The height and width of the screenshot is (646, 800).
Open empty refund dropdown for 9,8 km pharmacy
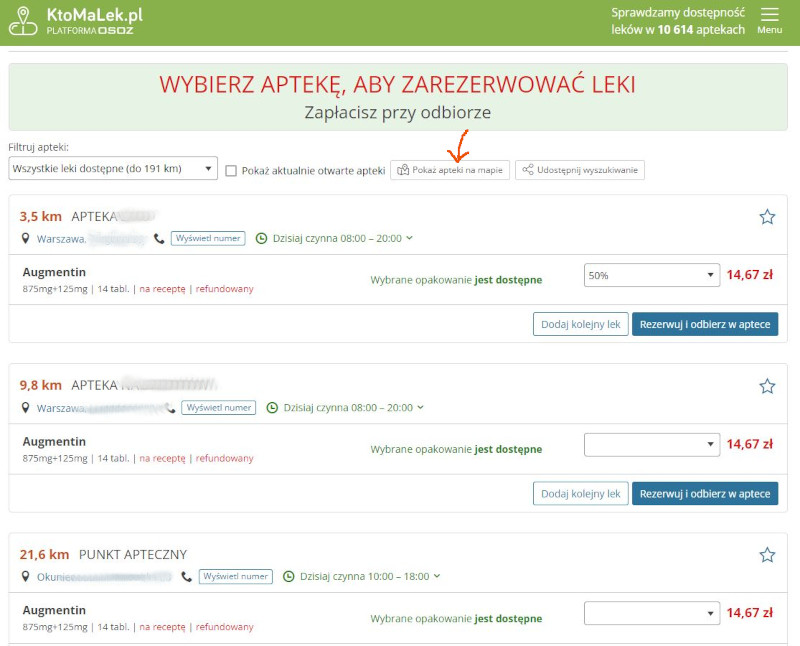point(651,444)
